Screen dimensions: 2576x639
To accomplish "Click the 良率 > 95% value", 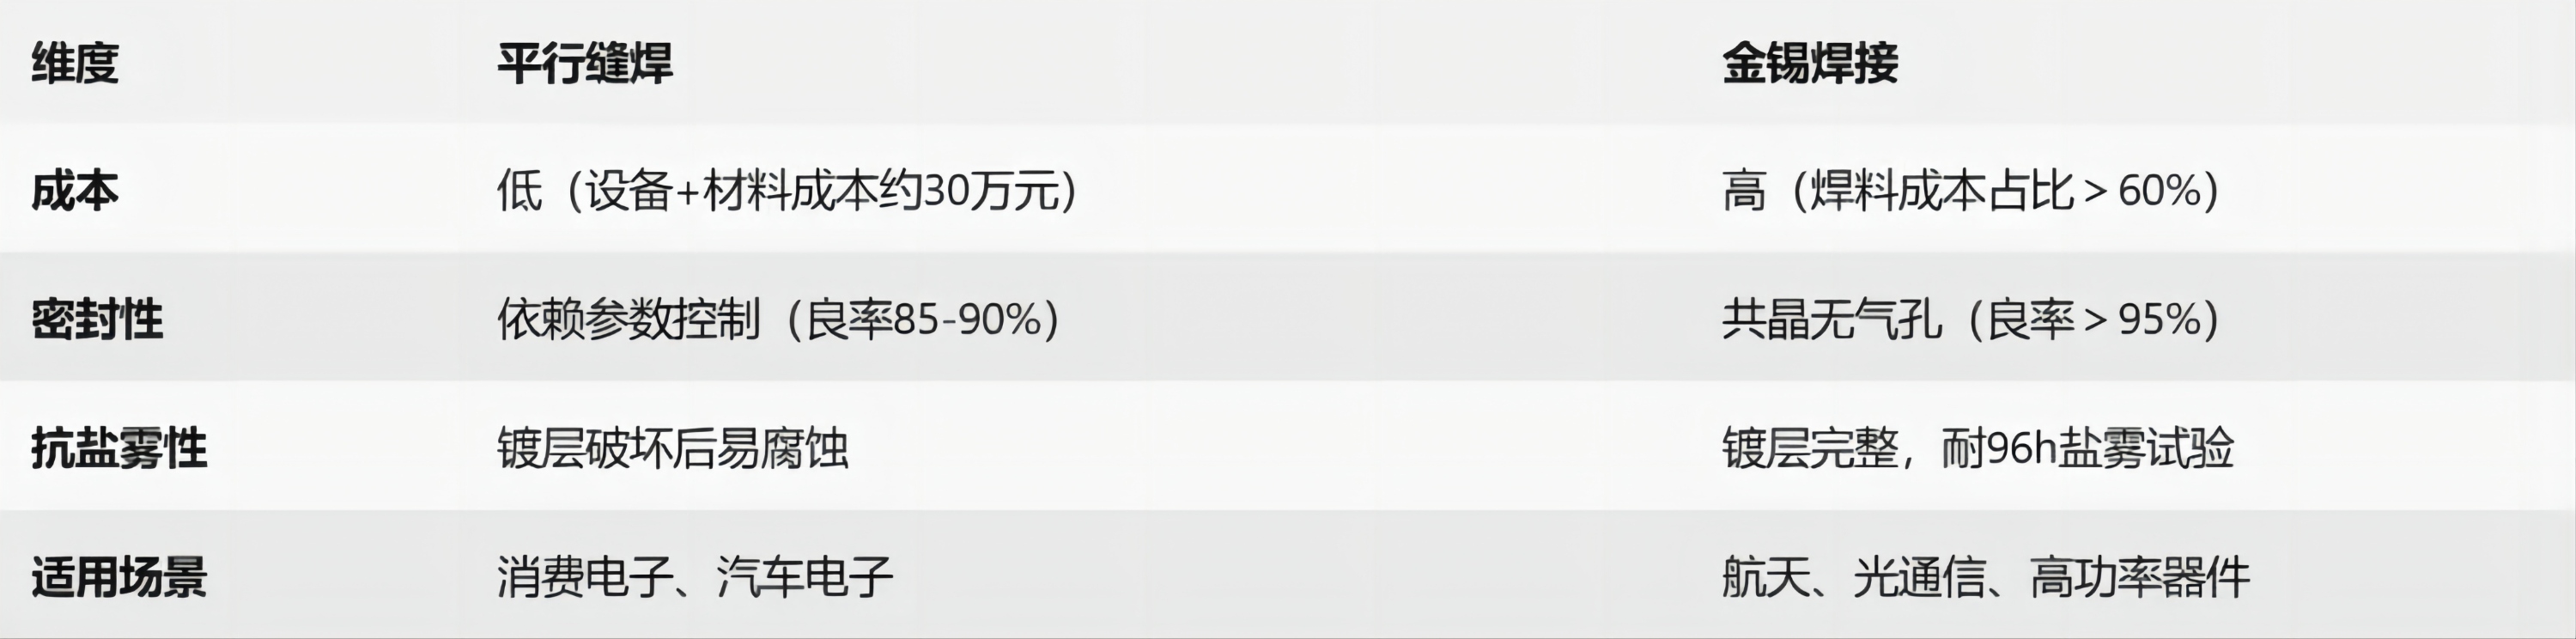I will [x=2092, y=320].
